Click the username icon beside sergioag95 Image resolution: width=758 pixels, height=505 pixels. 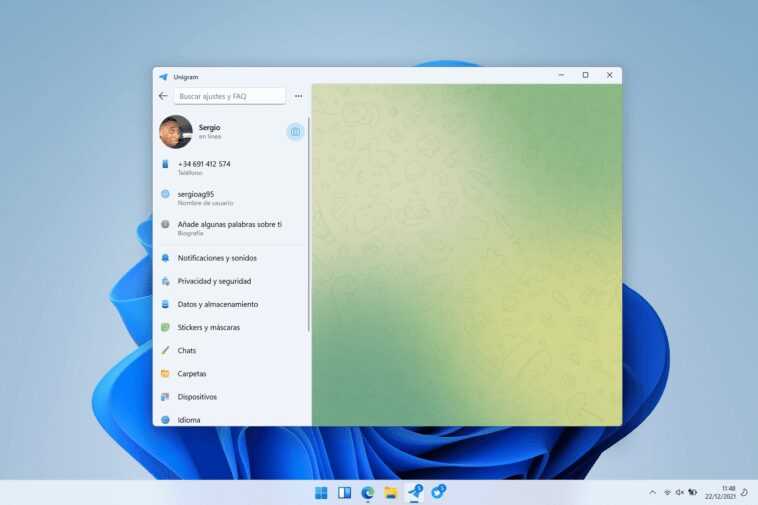click(165, 194)
